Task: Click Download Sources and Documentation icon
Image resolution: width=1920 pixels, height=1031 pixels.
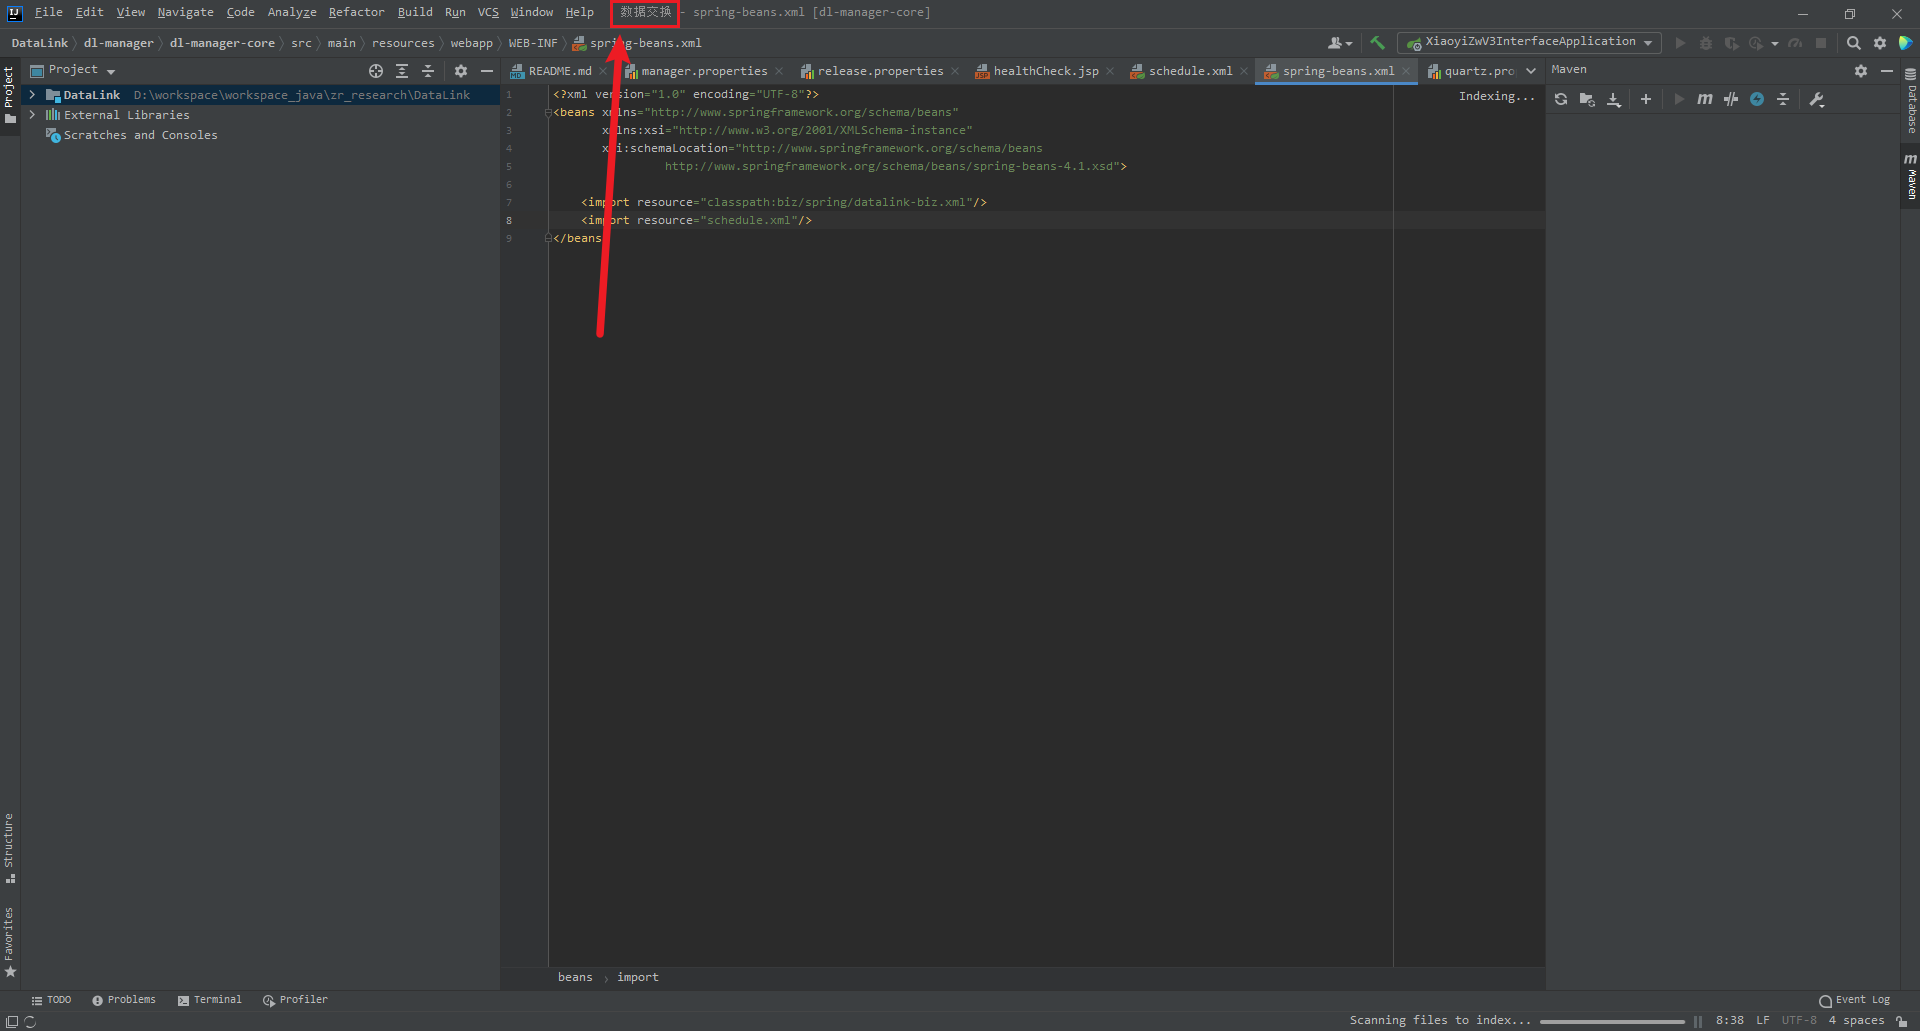Action: (1614, 99)
